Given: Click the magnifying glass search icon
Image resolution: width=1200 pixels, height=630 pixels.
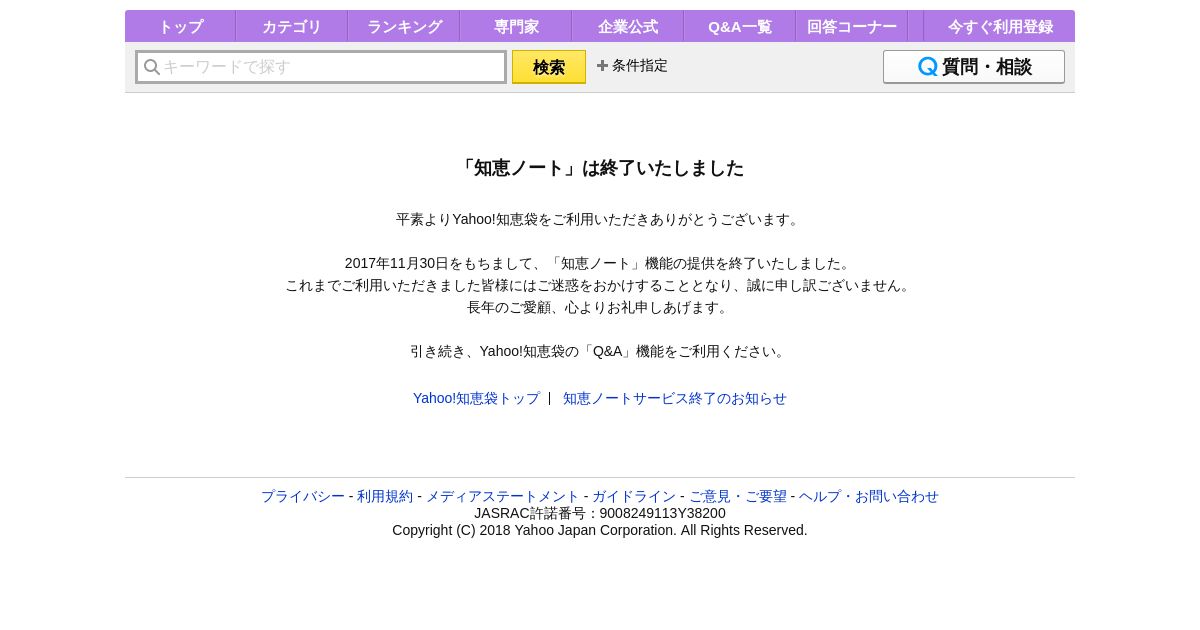Looking at the screenshot, I should pos(152,67).
